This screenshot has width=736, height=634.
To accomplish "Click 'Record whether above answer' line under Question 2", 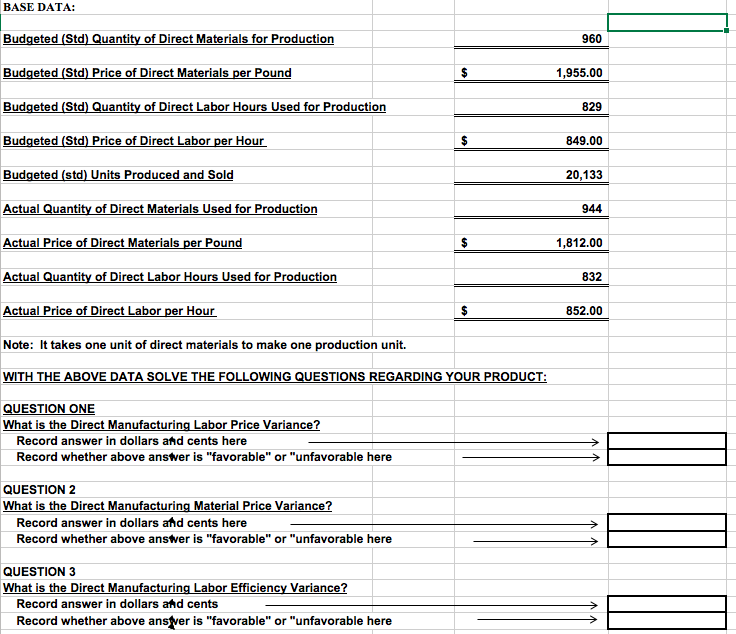I will point(204,539).
